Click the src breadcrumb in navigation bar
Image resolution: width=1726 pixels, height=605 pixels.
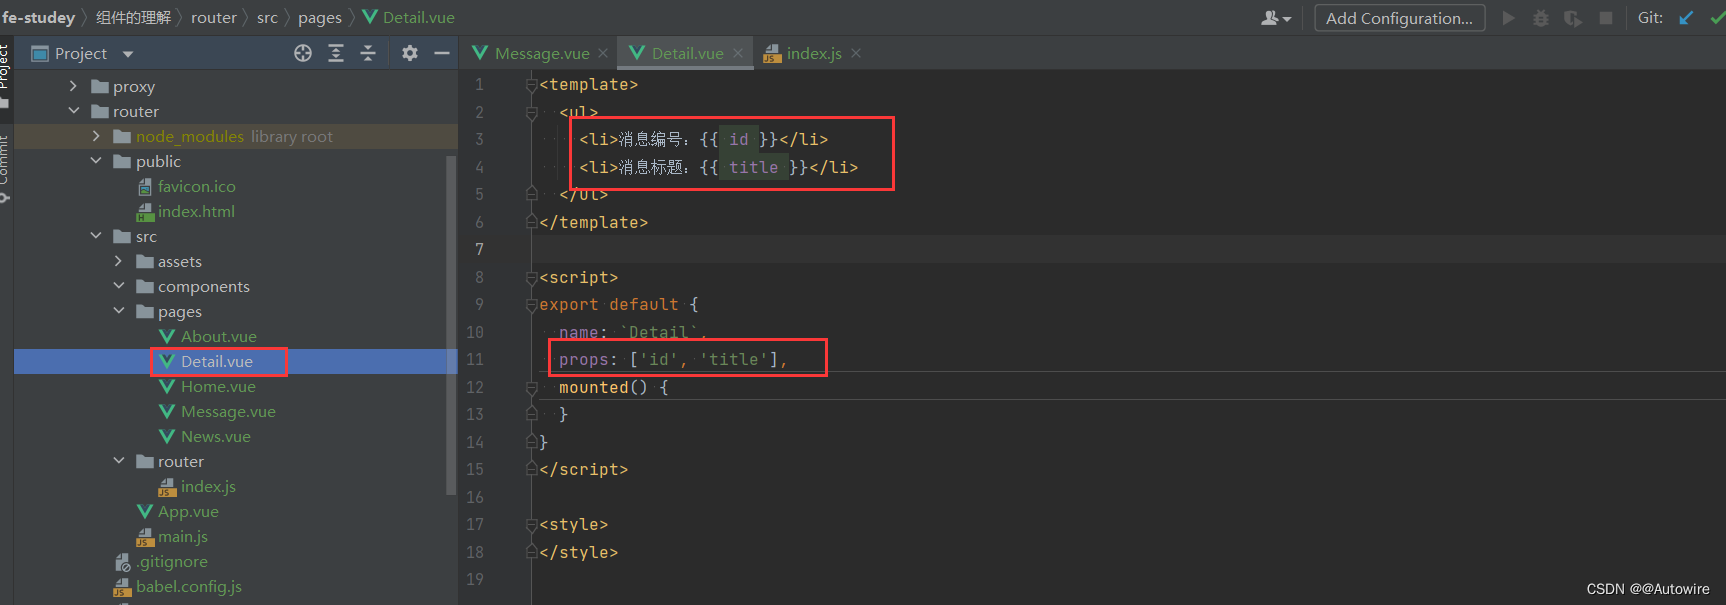[x=267, y=17]
